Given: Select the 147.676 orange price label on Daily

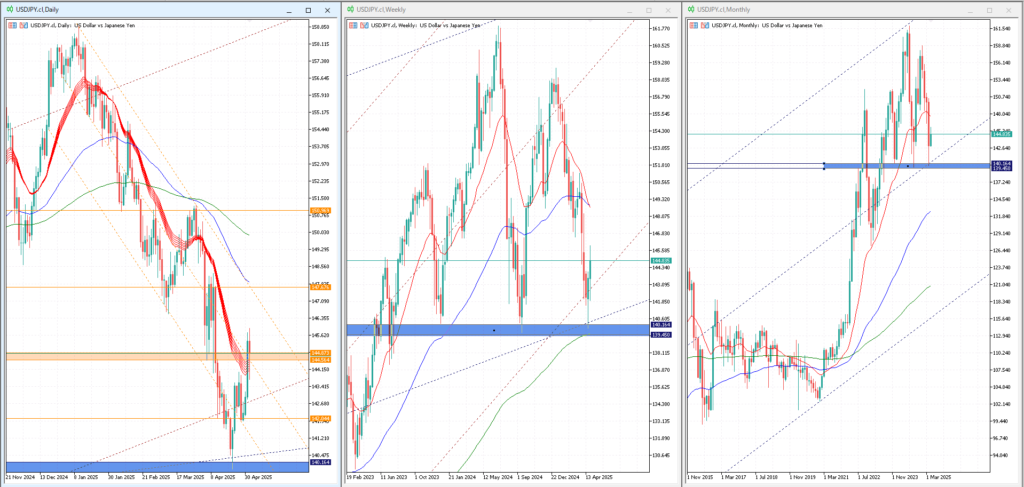Looking at the screenshot, I should click(x=321, y=287).
